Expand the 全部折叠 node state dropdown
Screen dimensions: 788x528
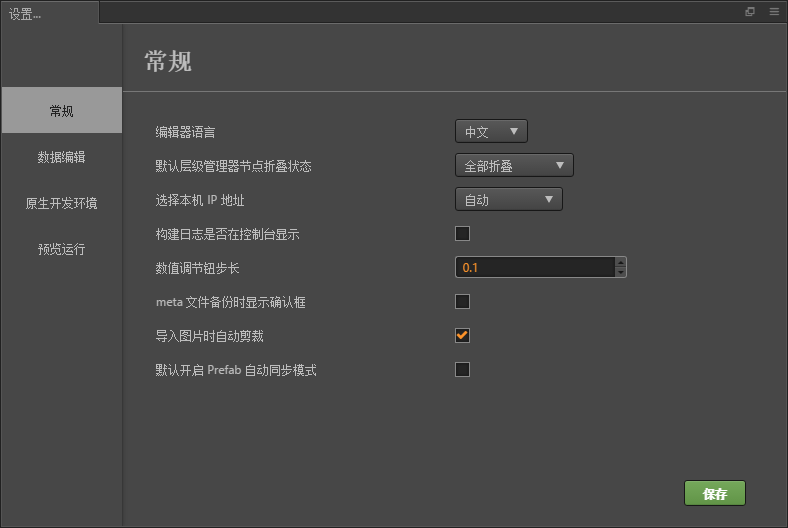tap(514, 166)
